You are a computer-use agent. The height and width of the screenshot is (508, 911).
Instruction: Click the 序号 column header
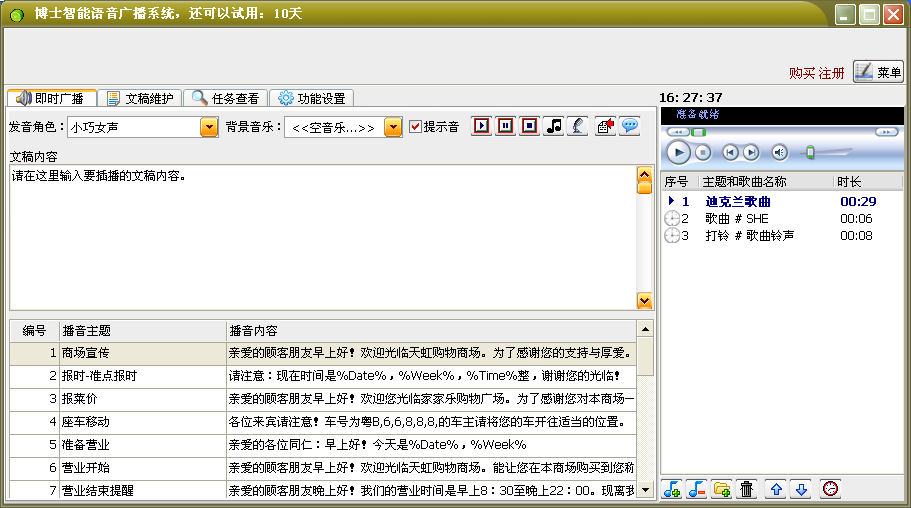coord(680,182)
